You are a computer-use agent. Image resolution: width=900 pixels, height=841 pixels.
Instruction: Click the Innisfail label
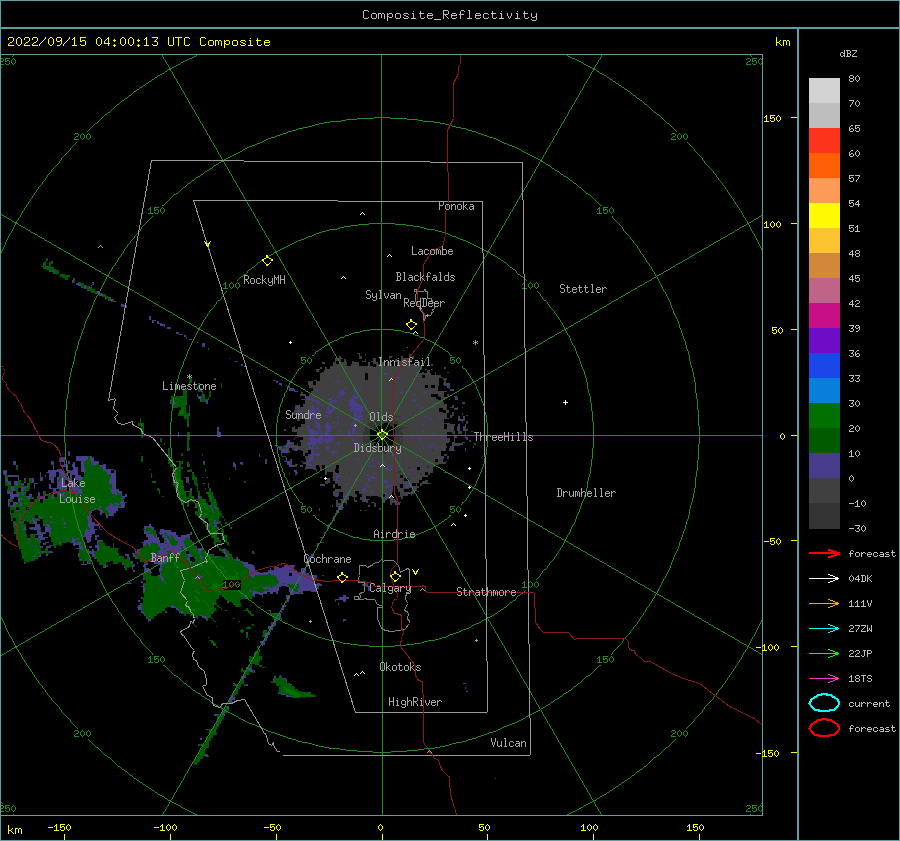click(x=405, y=362)
